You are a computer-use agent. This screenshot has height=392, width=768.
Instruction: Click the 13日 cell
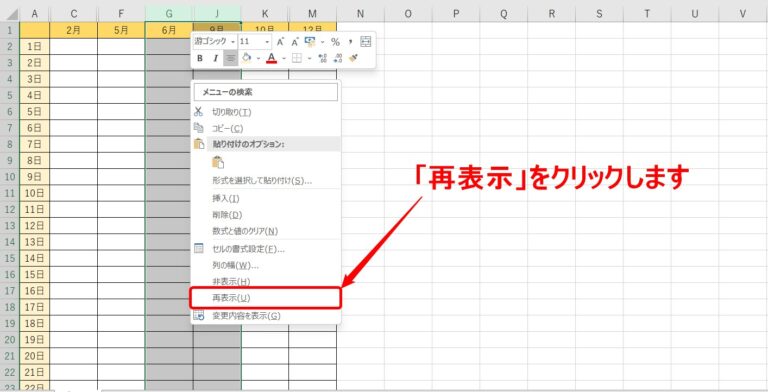34,242
